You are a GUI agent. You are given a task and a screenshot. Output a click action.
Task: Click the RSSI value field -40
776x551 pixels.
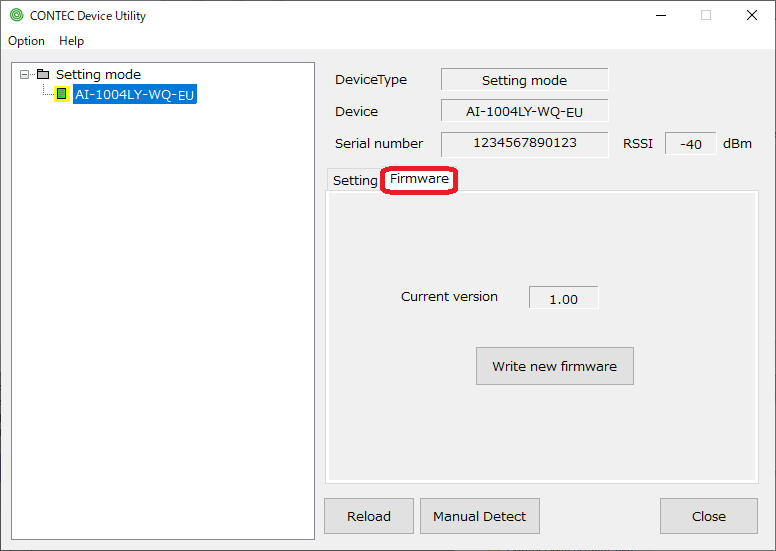[690, 144]
